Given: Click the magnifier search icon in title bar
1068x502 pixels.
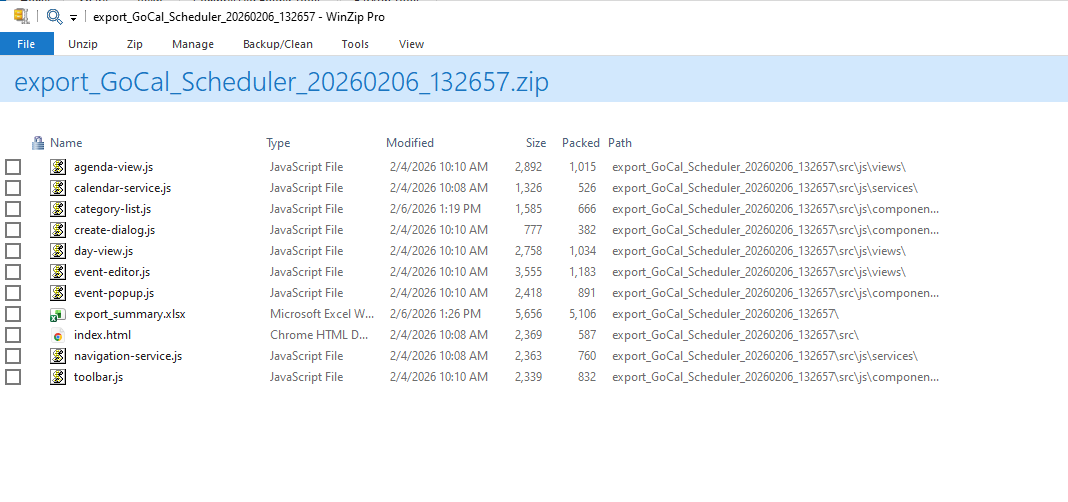Looking at the screenshot, I should coord(54,16).
